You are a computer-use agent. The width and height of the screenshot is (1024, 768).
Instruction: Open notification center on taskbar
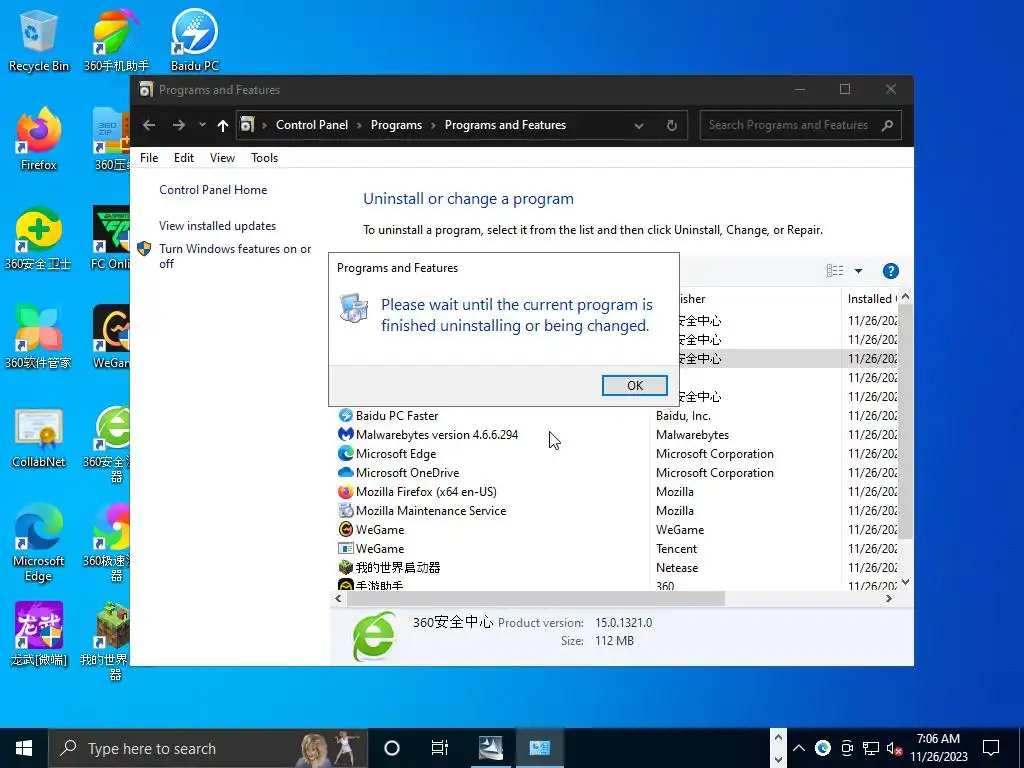[991, 748]
